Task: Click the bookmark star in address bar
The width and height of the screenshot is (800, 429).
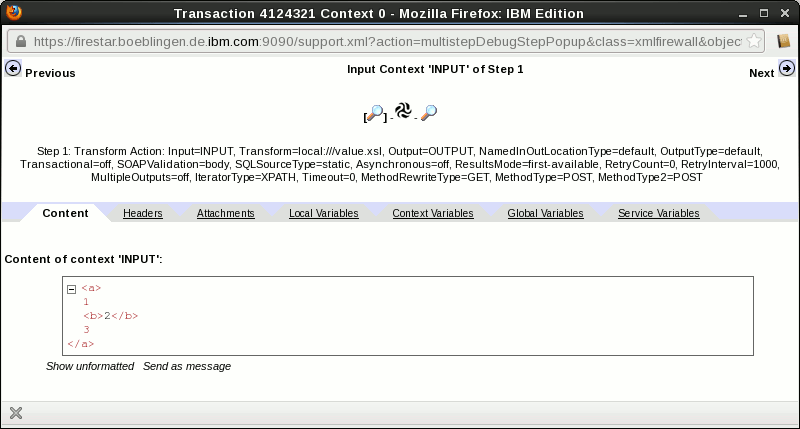Action: coord(753,42)
